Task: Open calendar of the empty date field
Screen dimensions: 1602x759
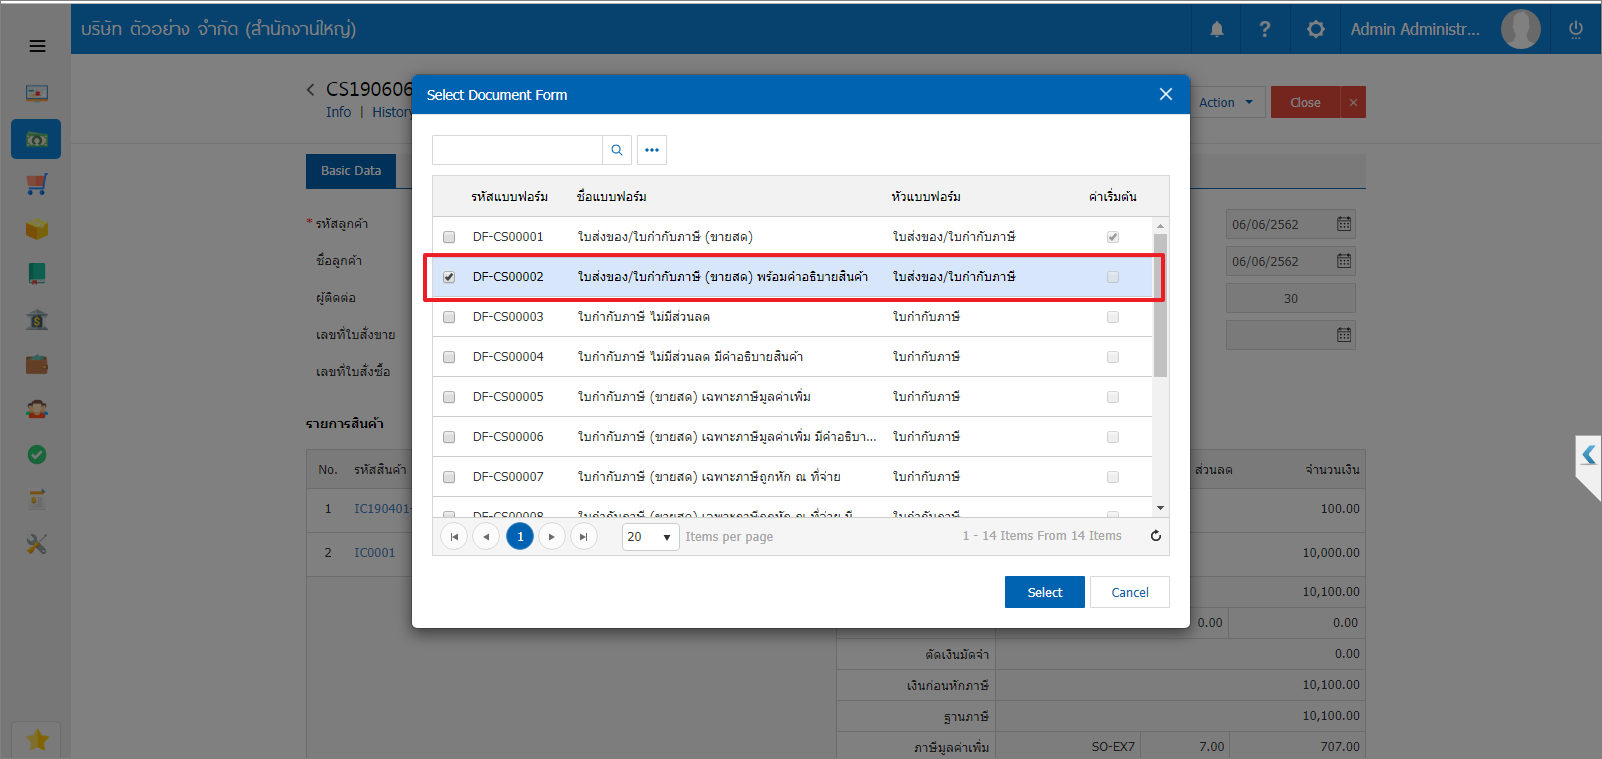Action: pos(1344,335)
